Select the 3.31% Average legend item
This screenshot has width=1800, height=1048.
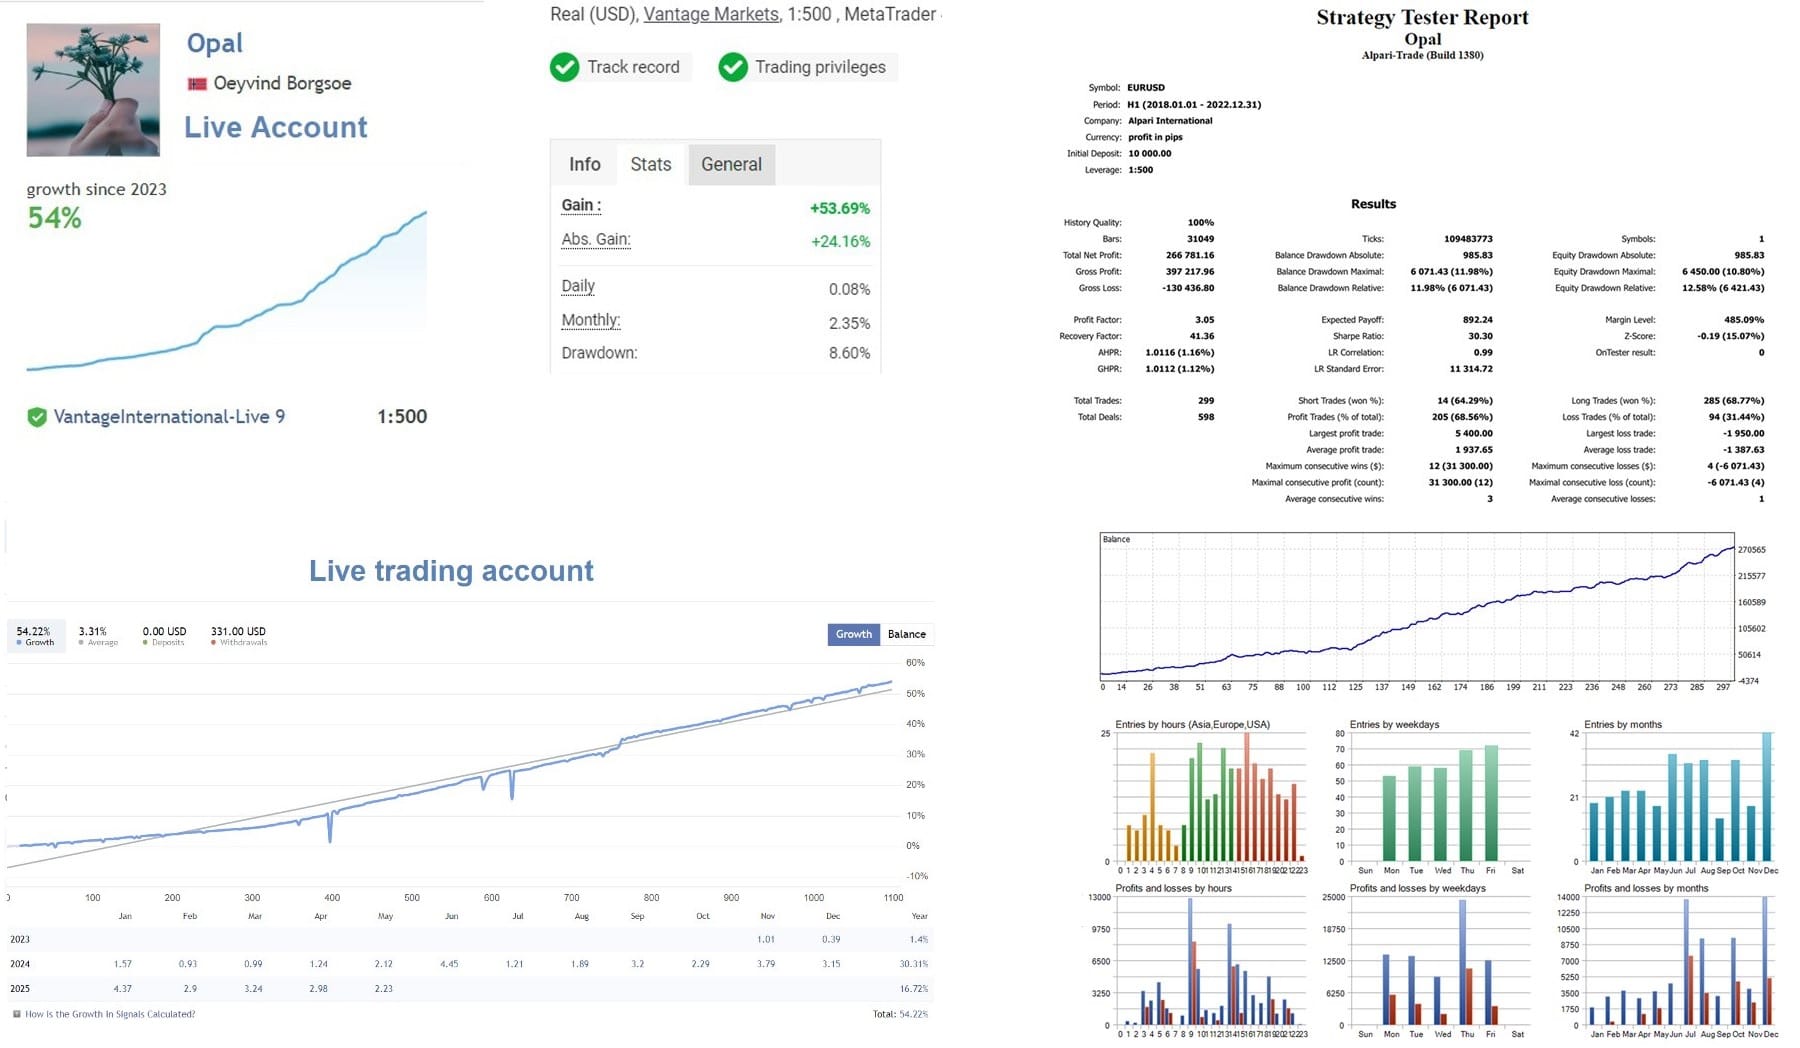tap(97, 636)
